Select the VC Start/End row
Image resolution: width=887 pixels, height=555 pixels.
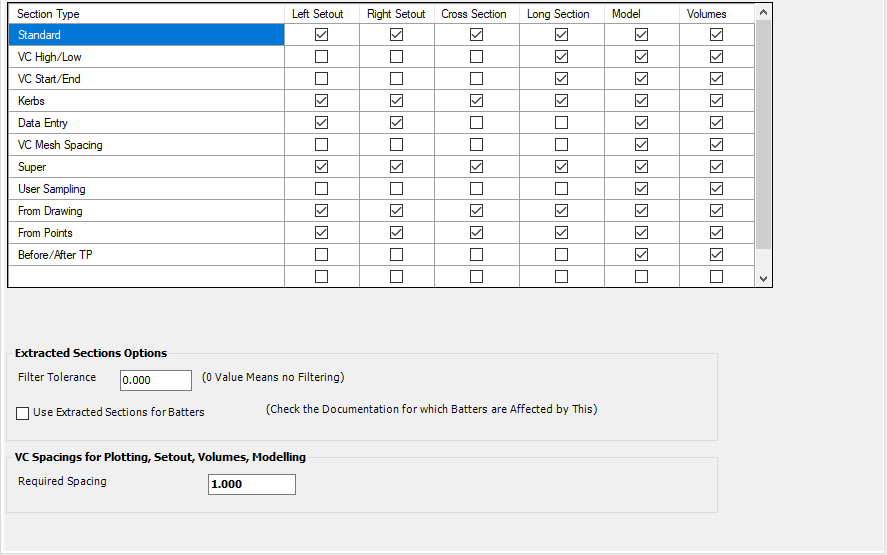coord(147,79)
